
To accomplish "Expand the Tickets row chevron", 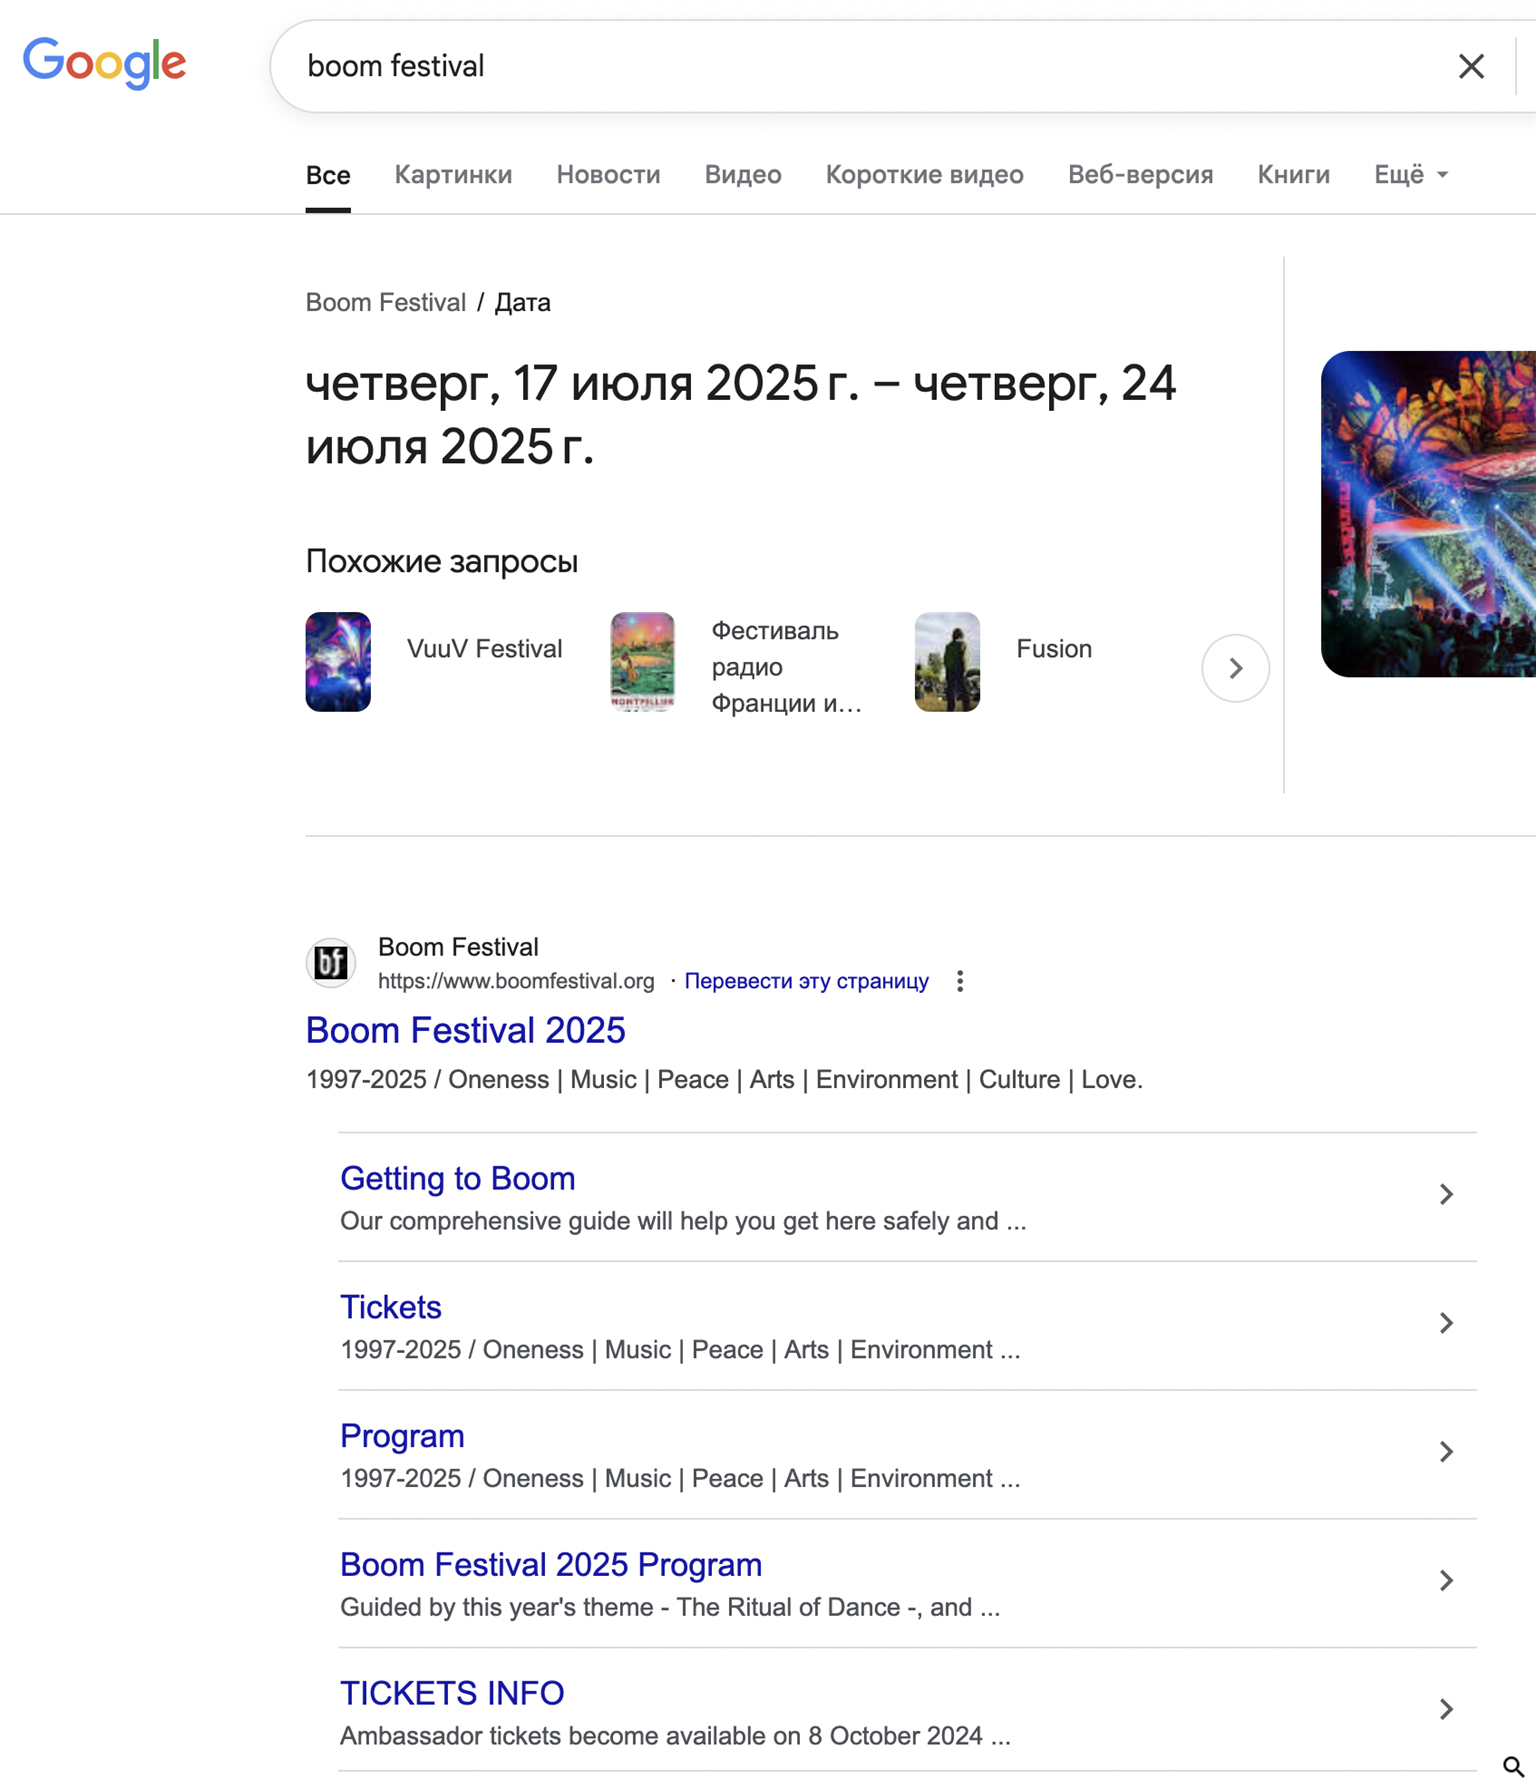I will [x=1446, y=1323].
